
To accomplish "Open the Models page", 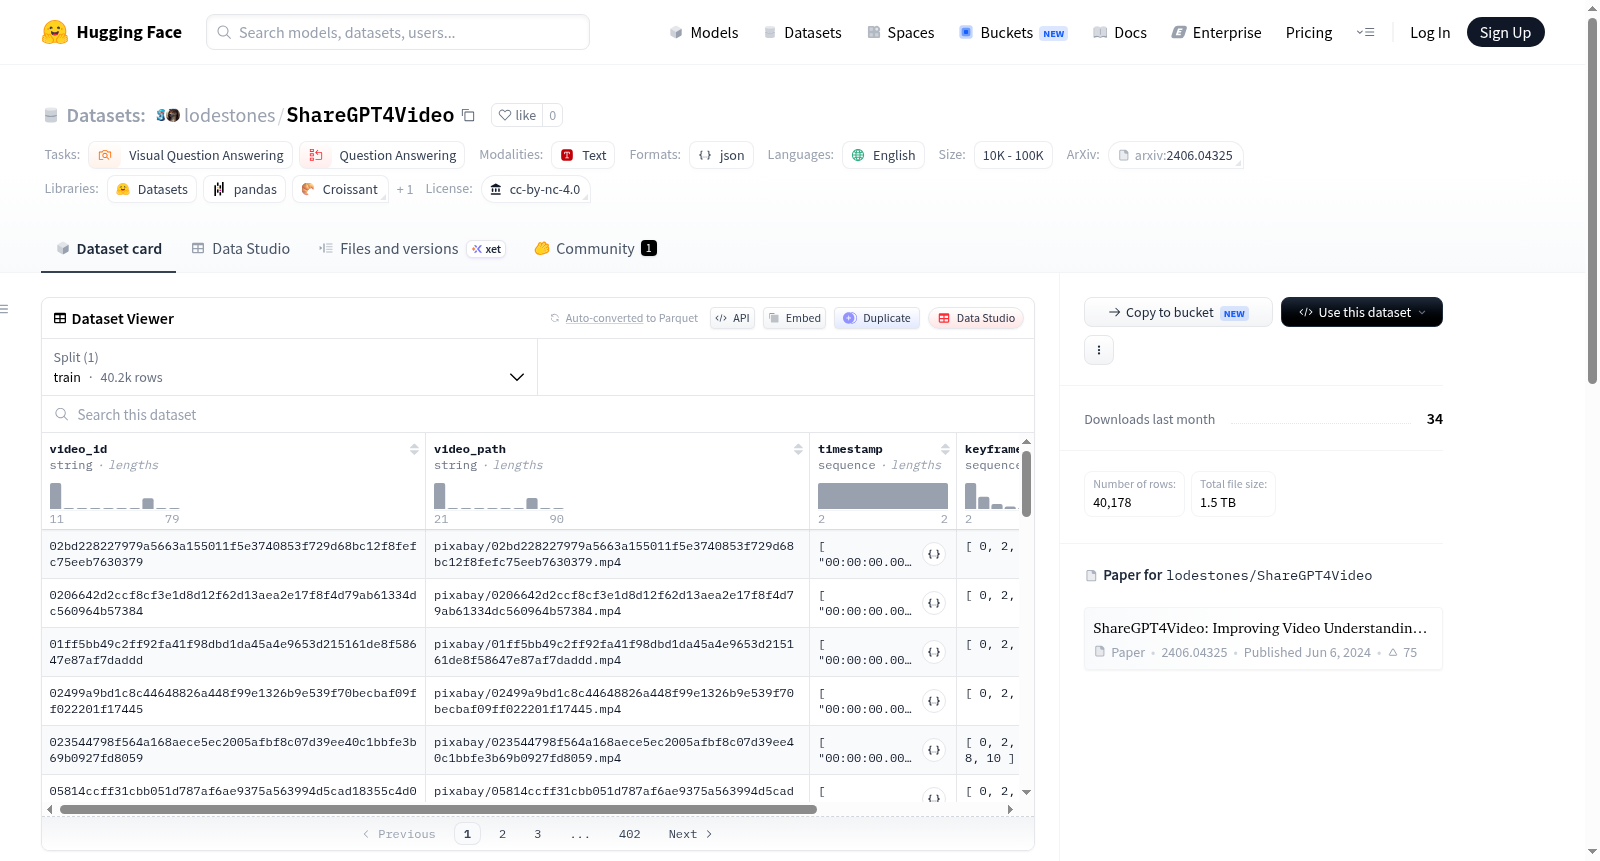I will click(x=704, y=32).
